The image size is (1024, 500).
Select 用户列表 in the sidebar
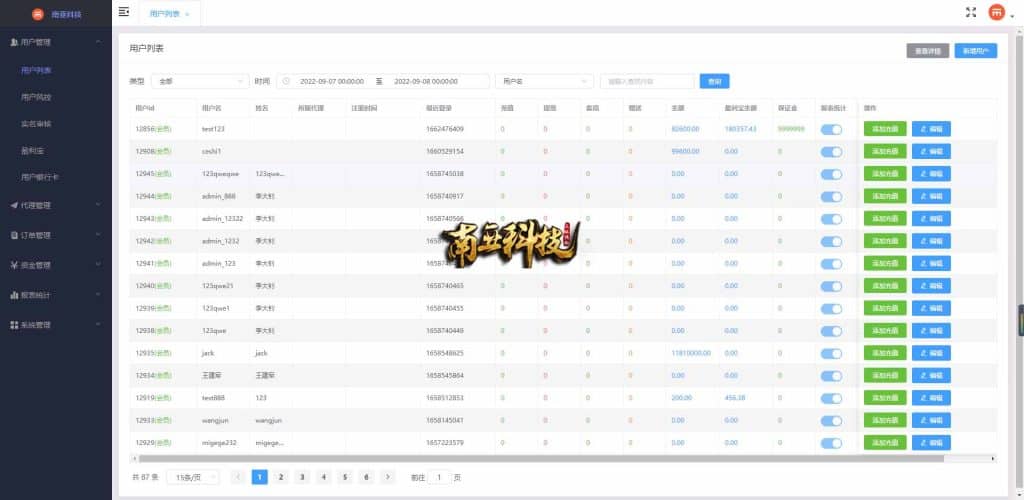coord(36,70)
